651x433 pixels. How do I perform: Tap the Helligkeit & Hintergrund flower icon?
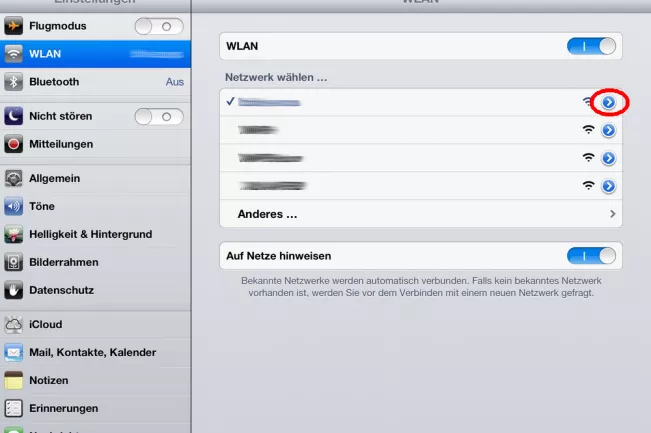[x=13, y=234]
